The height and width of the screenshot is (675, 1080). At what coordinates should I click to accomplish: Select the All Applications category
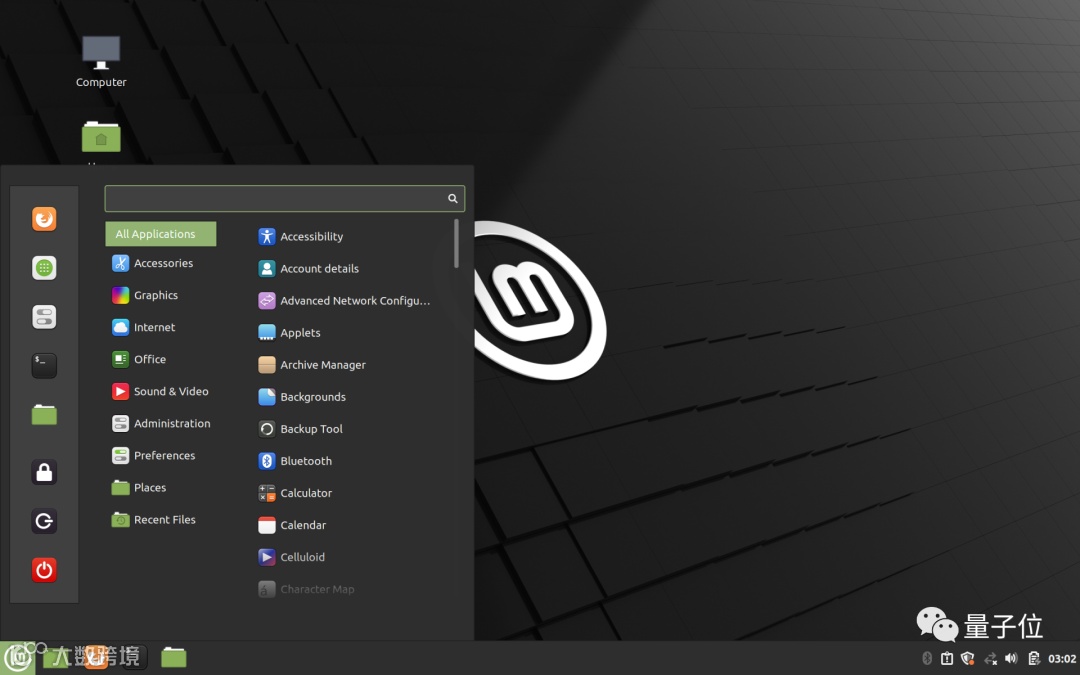click(160, 234)
